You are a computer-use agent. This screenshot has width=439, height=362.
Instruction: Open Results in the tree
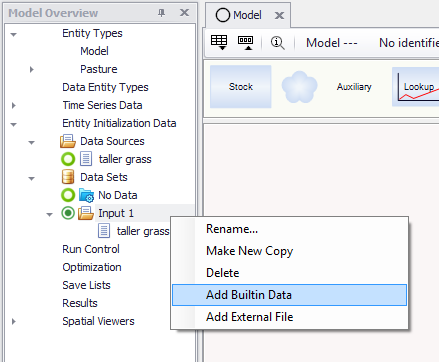click(x=80, y=303)
